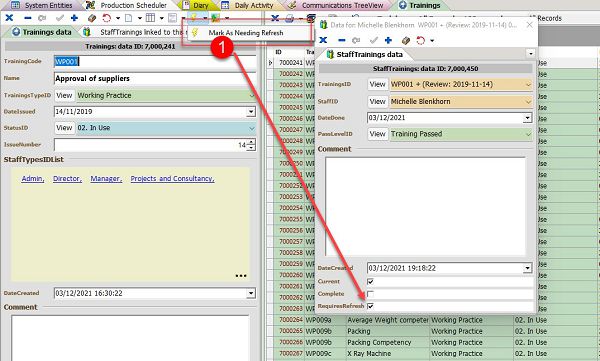Screen dimensions: 600x361
Task: Click the blue minus delete icon in Trainings toolbar
Action: point(28,18)
